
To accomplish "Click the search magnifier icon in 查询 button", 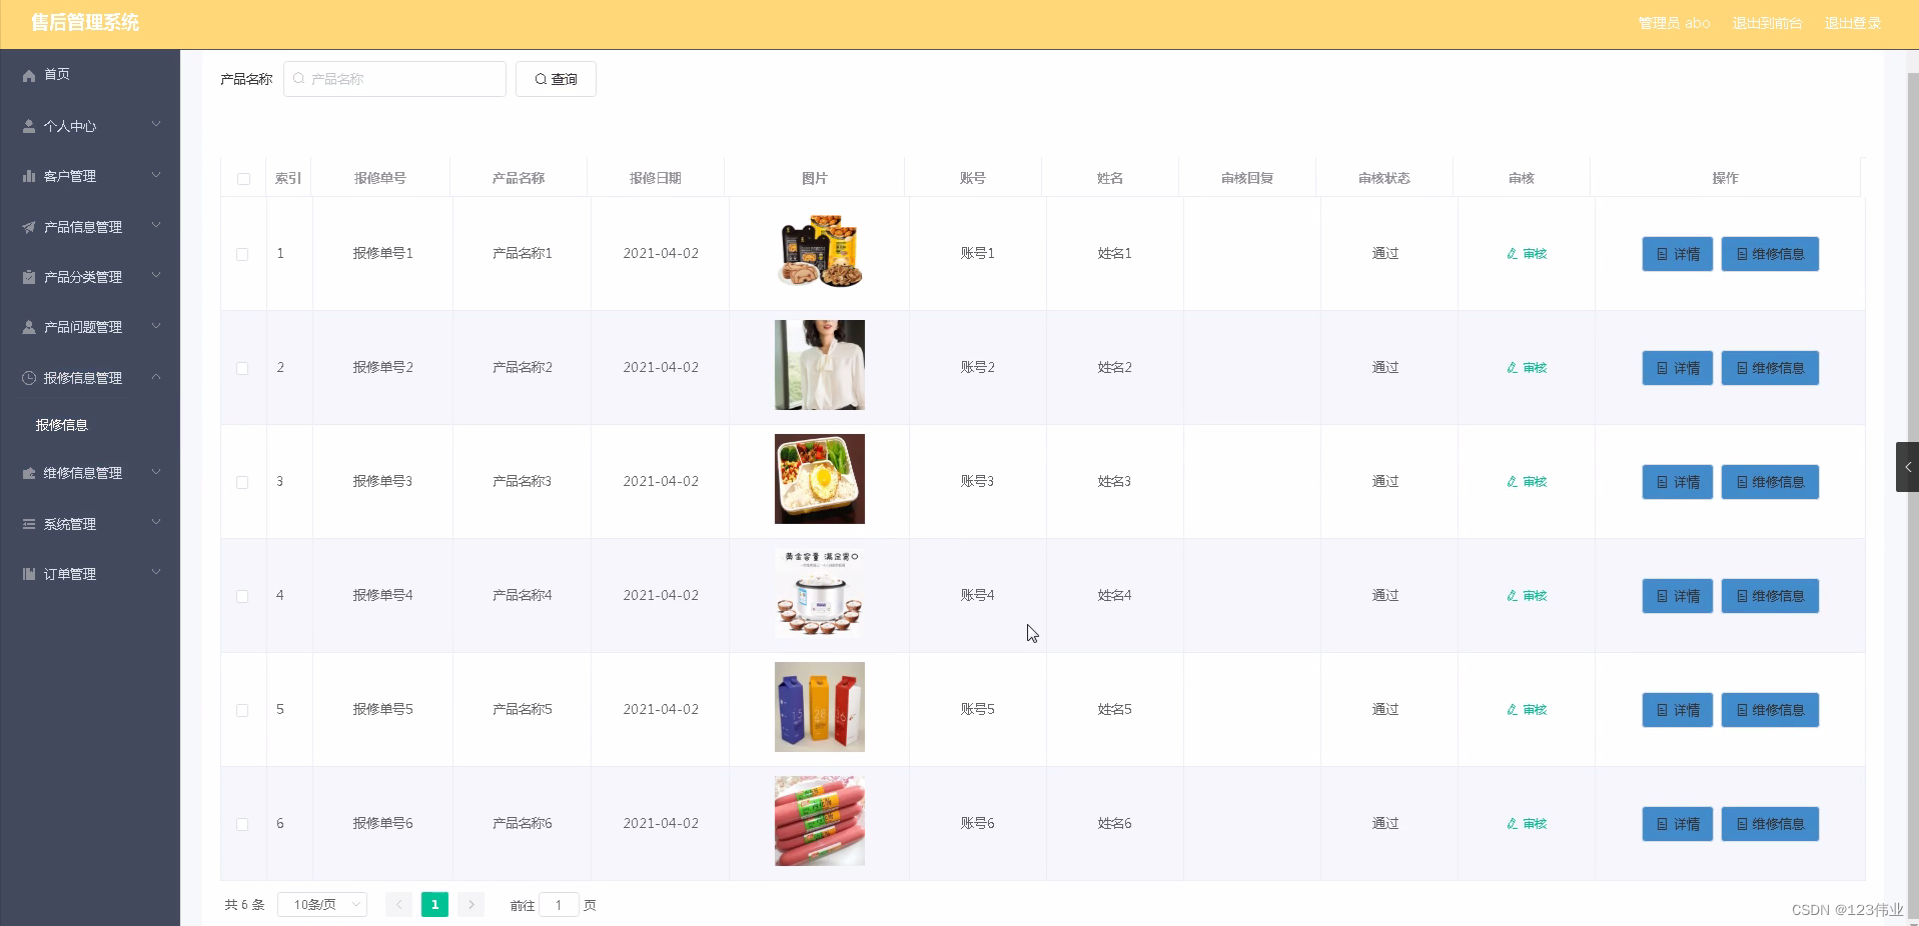I will (541, 79).
